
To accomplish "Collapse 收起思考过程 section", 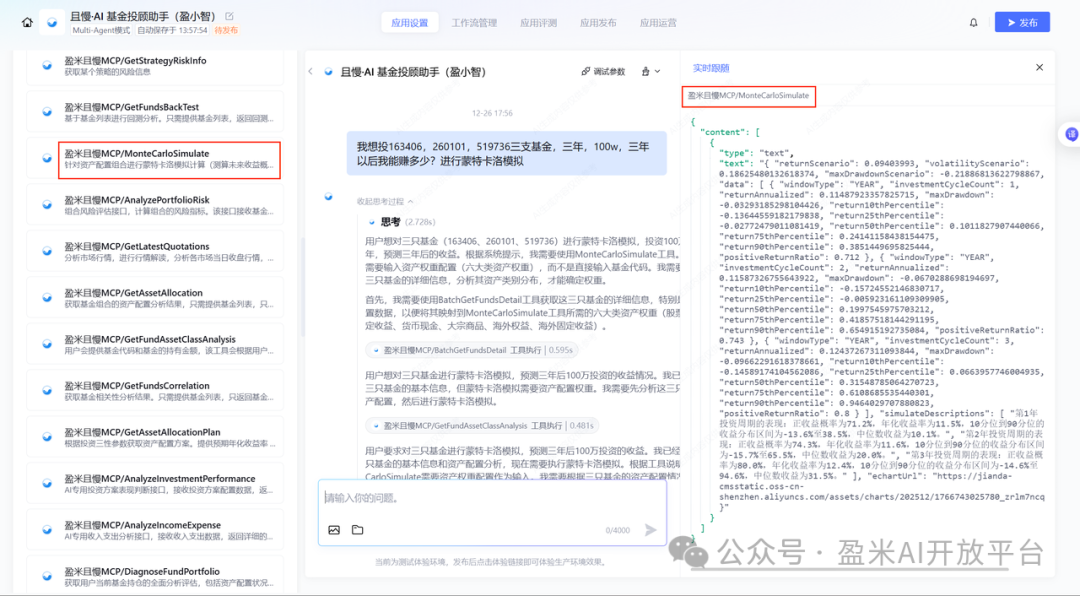I will tap(385, 201).
